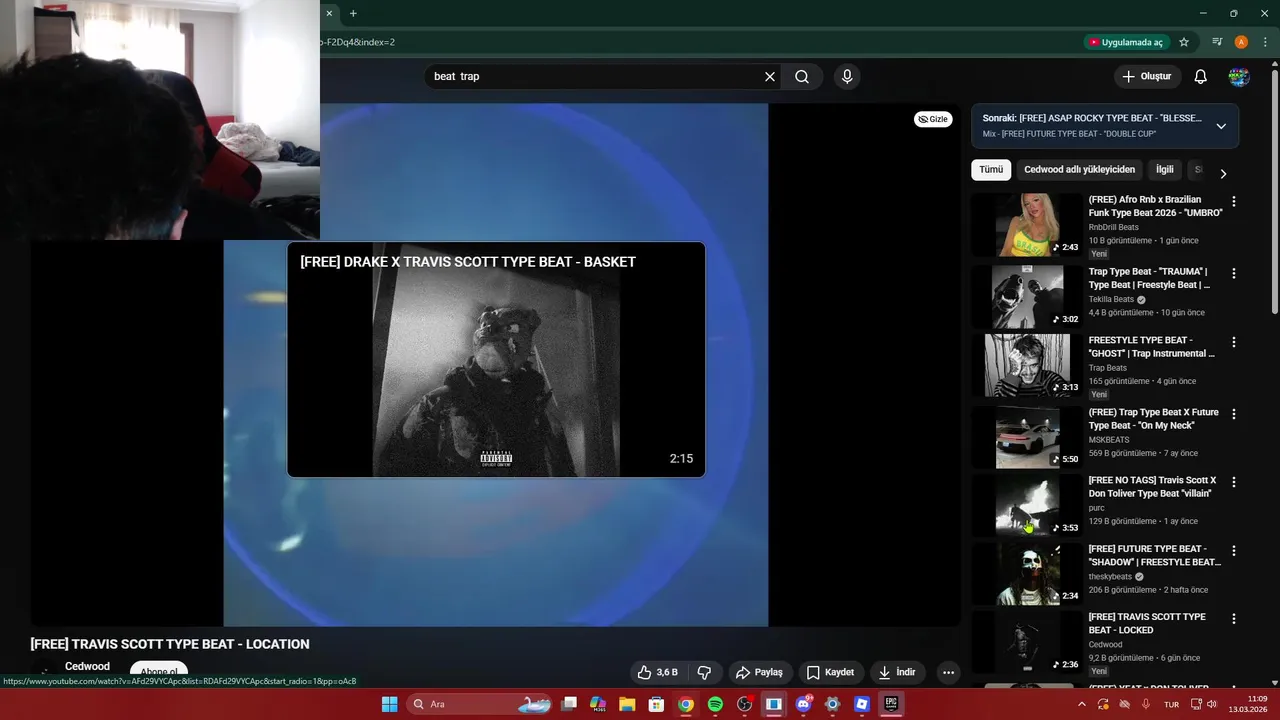Select 'Cedwood adlı yükleyiciden' chip
Image resolution: width=1280 pixels, height=720 pixels.
point(1080,170)
